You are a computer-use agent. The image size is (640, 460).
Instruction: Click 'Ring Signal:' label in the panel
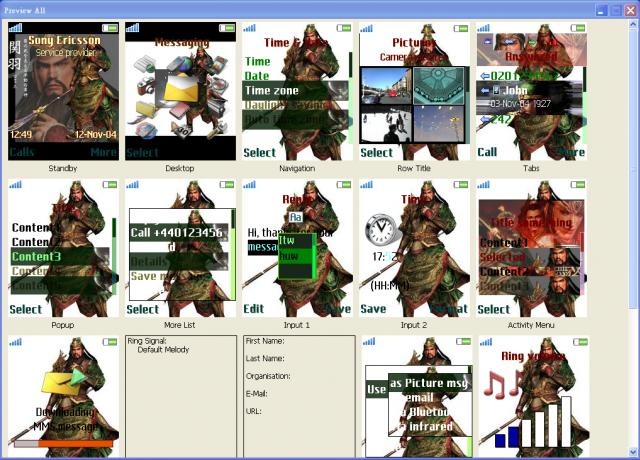[147, 341]
